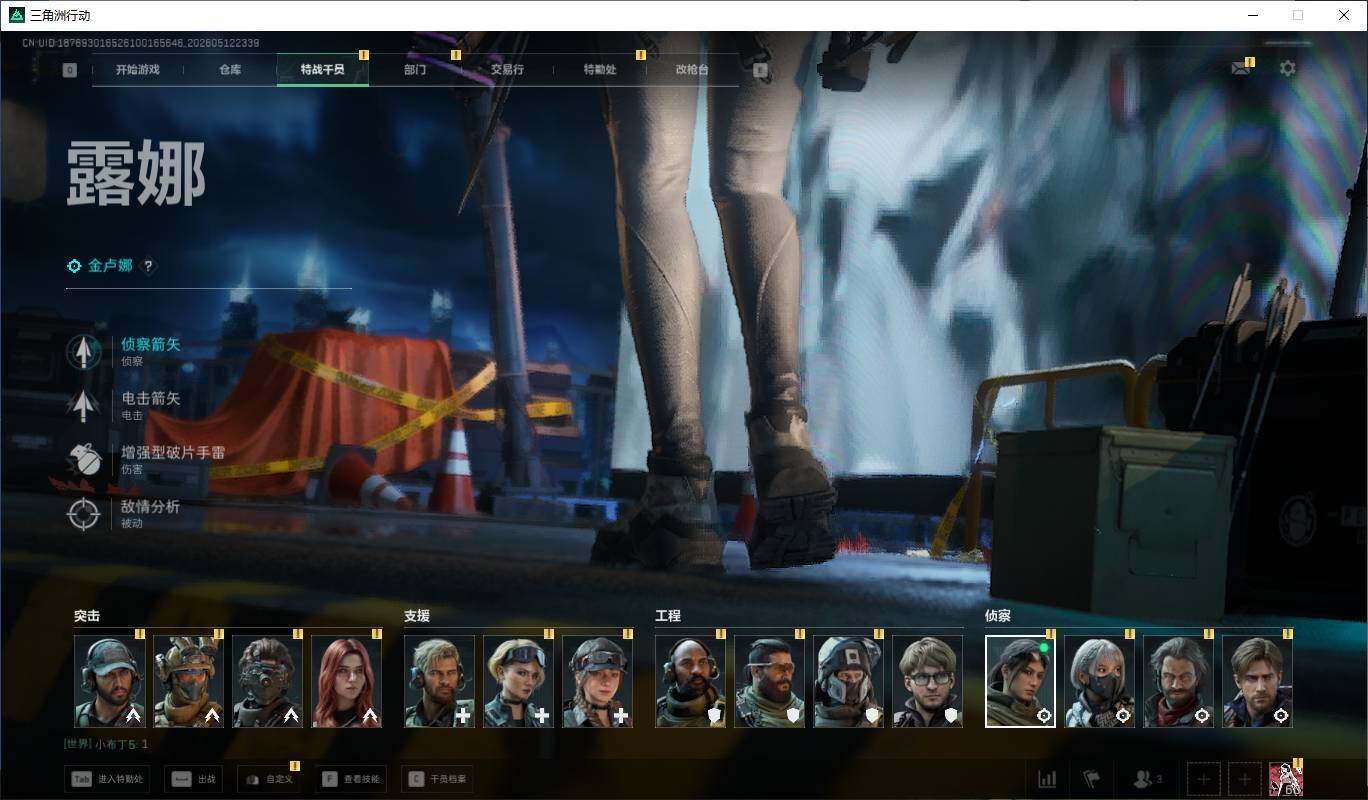Select the 侦察箭矢 skill icon
Image resolution: width=1368 pixels, height=800 pixels.
tap(84, 352)
